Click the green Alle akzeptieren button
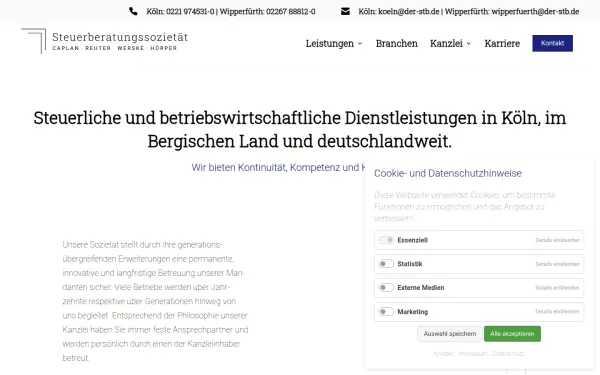Image resolution: width=600 pixels, height=375 pixels. tap(512, 334)
